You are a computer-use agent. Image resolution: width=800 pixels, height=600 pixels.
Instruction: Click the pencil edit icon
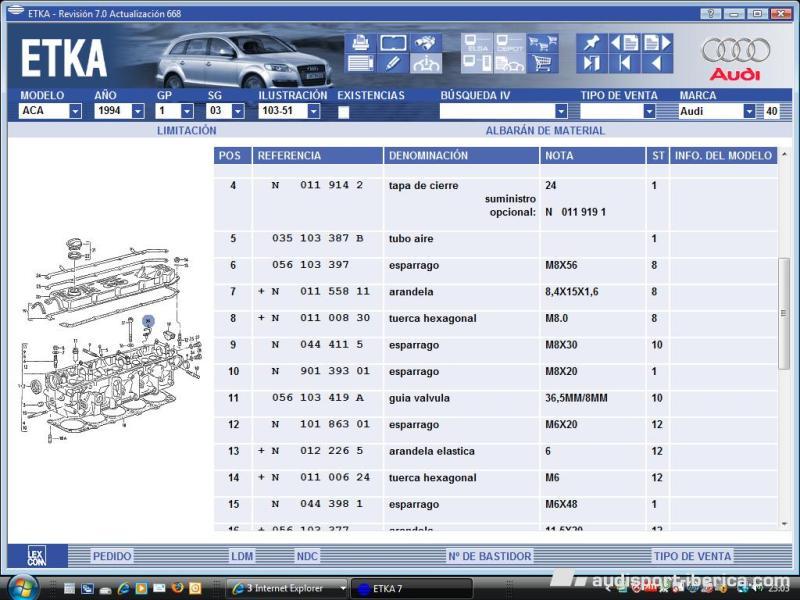click(x=393, y=64)
